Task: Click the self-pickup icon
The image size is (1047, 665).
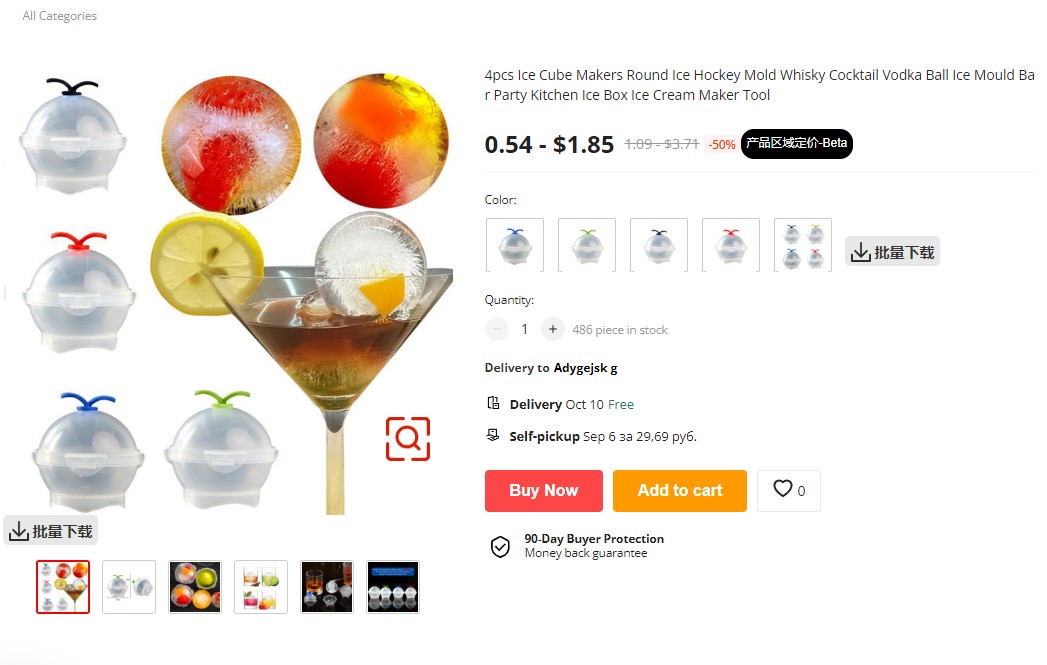Action: pyautogui.click(x=493, y=435)
